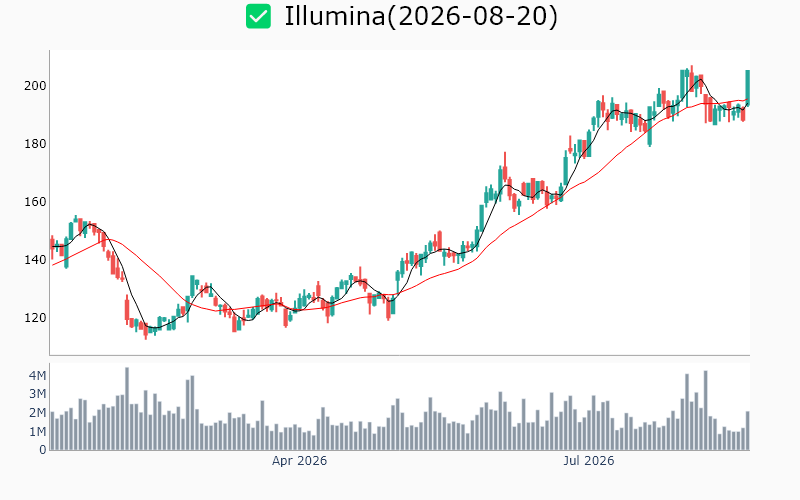Click the 120 price axis label
The width and height of the screenshot is (800, 500).
coord(35,318)
